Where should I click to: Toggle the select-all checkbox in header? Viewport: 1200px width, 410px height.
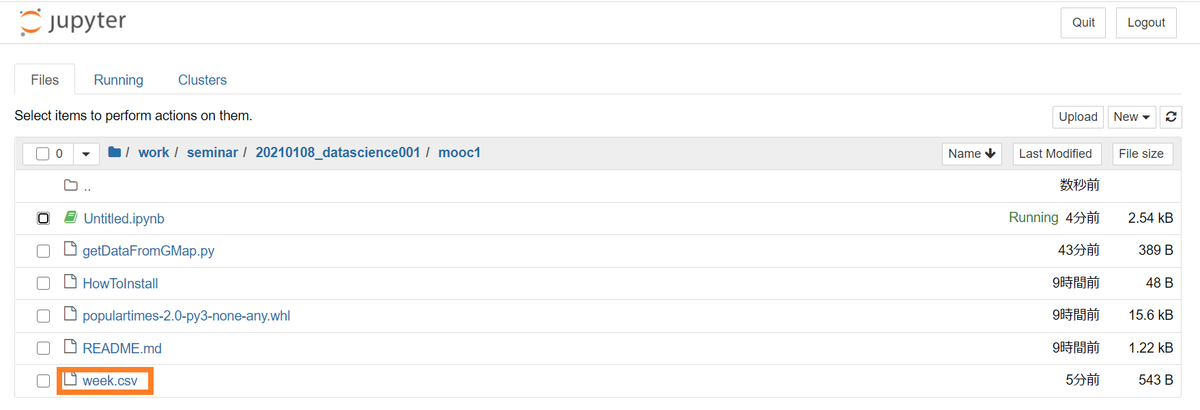42,154
